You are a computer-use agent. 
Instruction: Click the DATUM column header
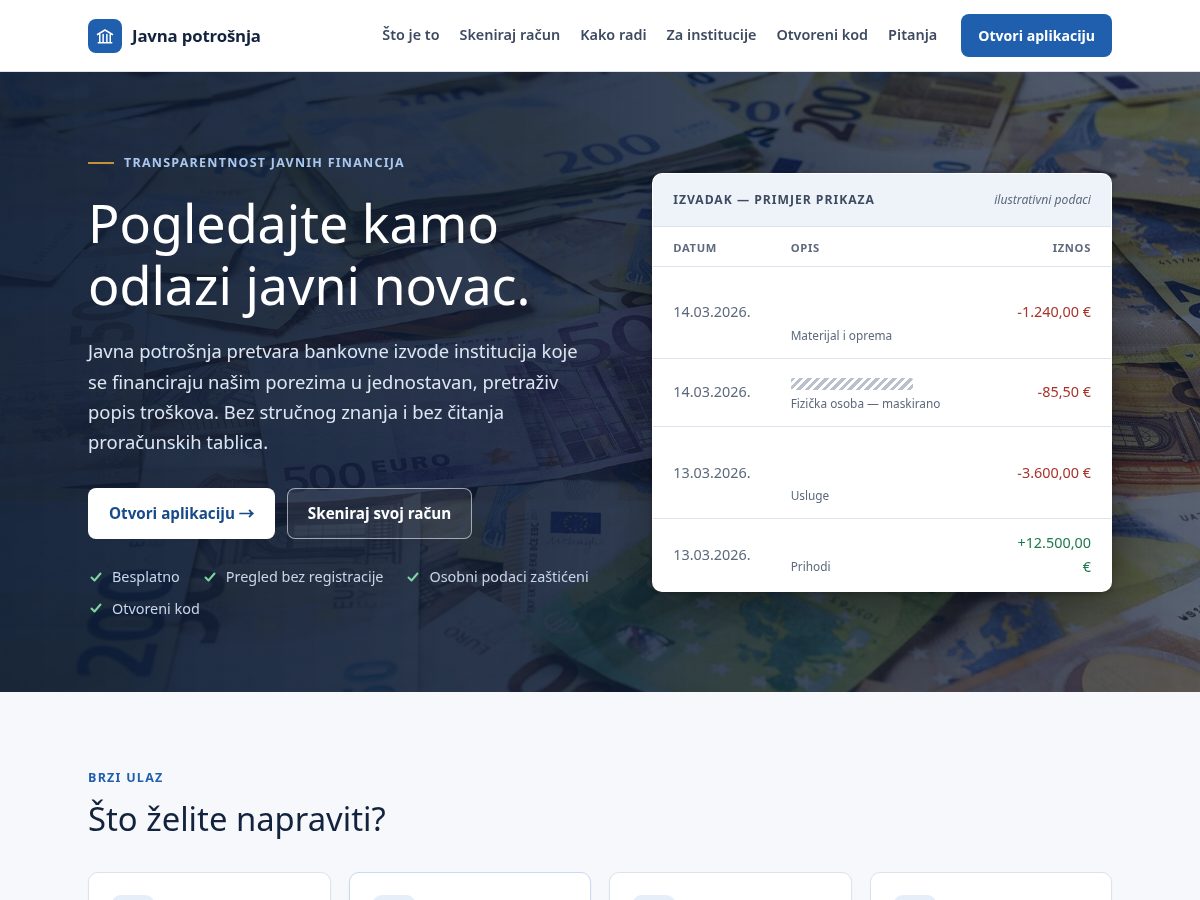point(695,248)
